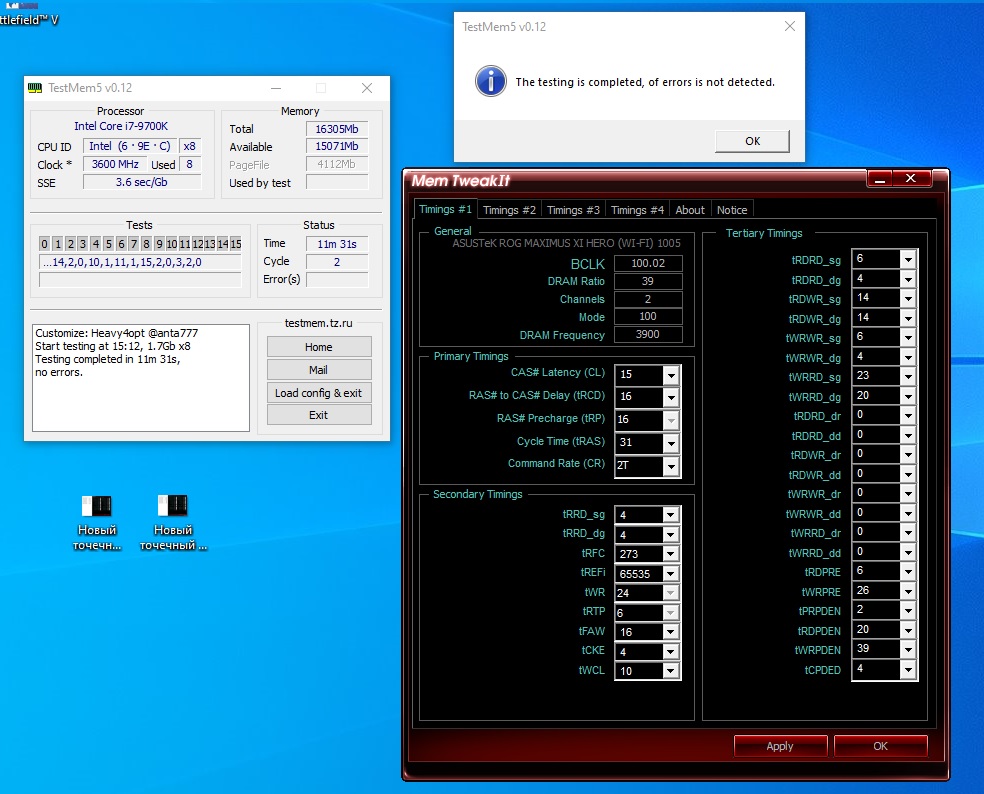The image size is (984, 794).
Task: Click Total memory value 16305Mb
Action: (x=337, y=129)
